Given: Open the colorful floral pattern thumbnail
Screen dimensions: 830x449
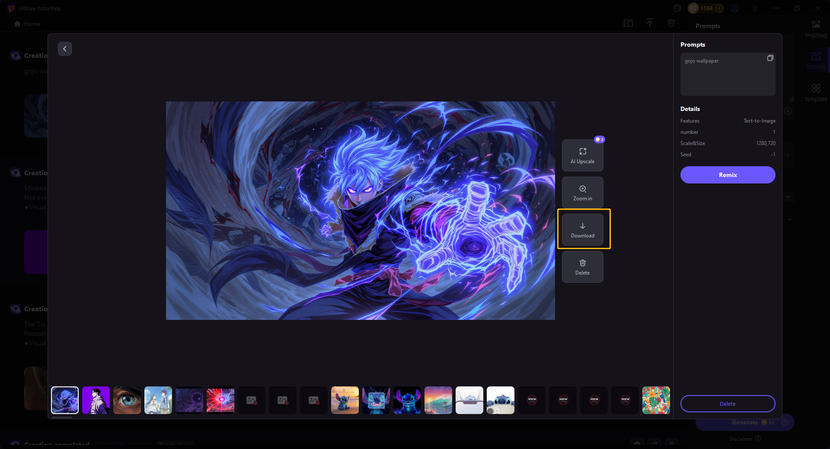Looking at the screenshot, I should click(656, 400).
